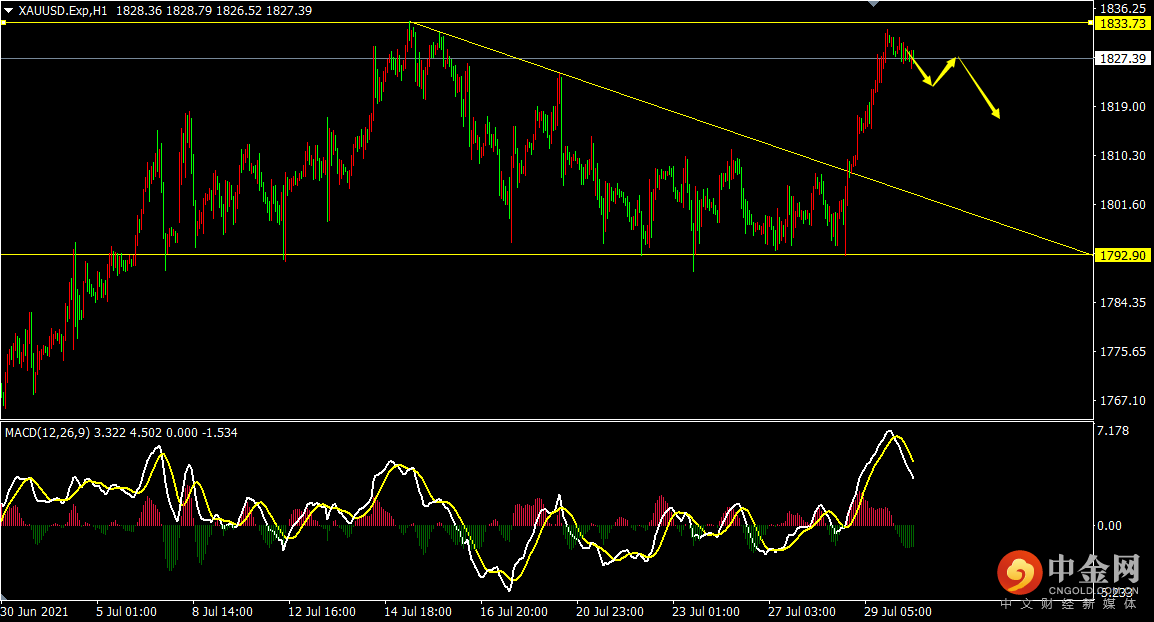Click the 1810.30 price scale value
The height and width of the screenshot is (622, 1154).
1122,155
